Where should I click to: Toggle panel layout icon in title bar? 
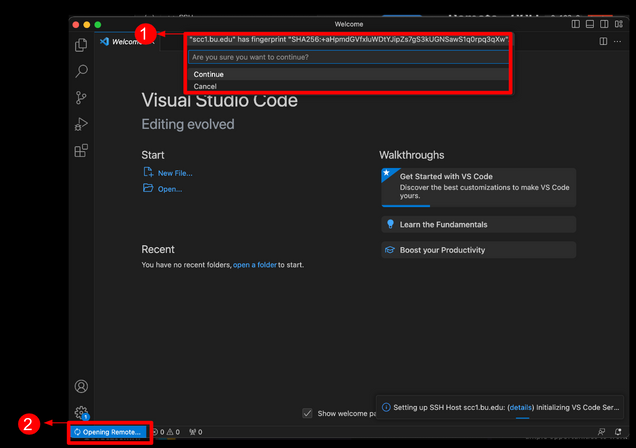click(590, 24)
